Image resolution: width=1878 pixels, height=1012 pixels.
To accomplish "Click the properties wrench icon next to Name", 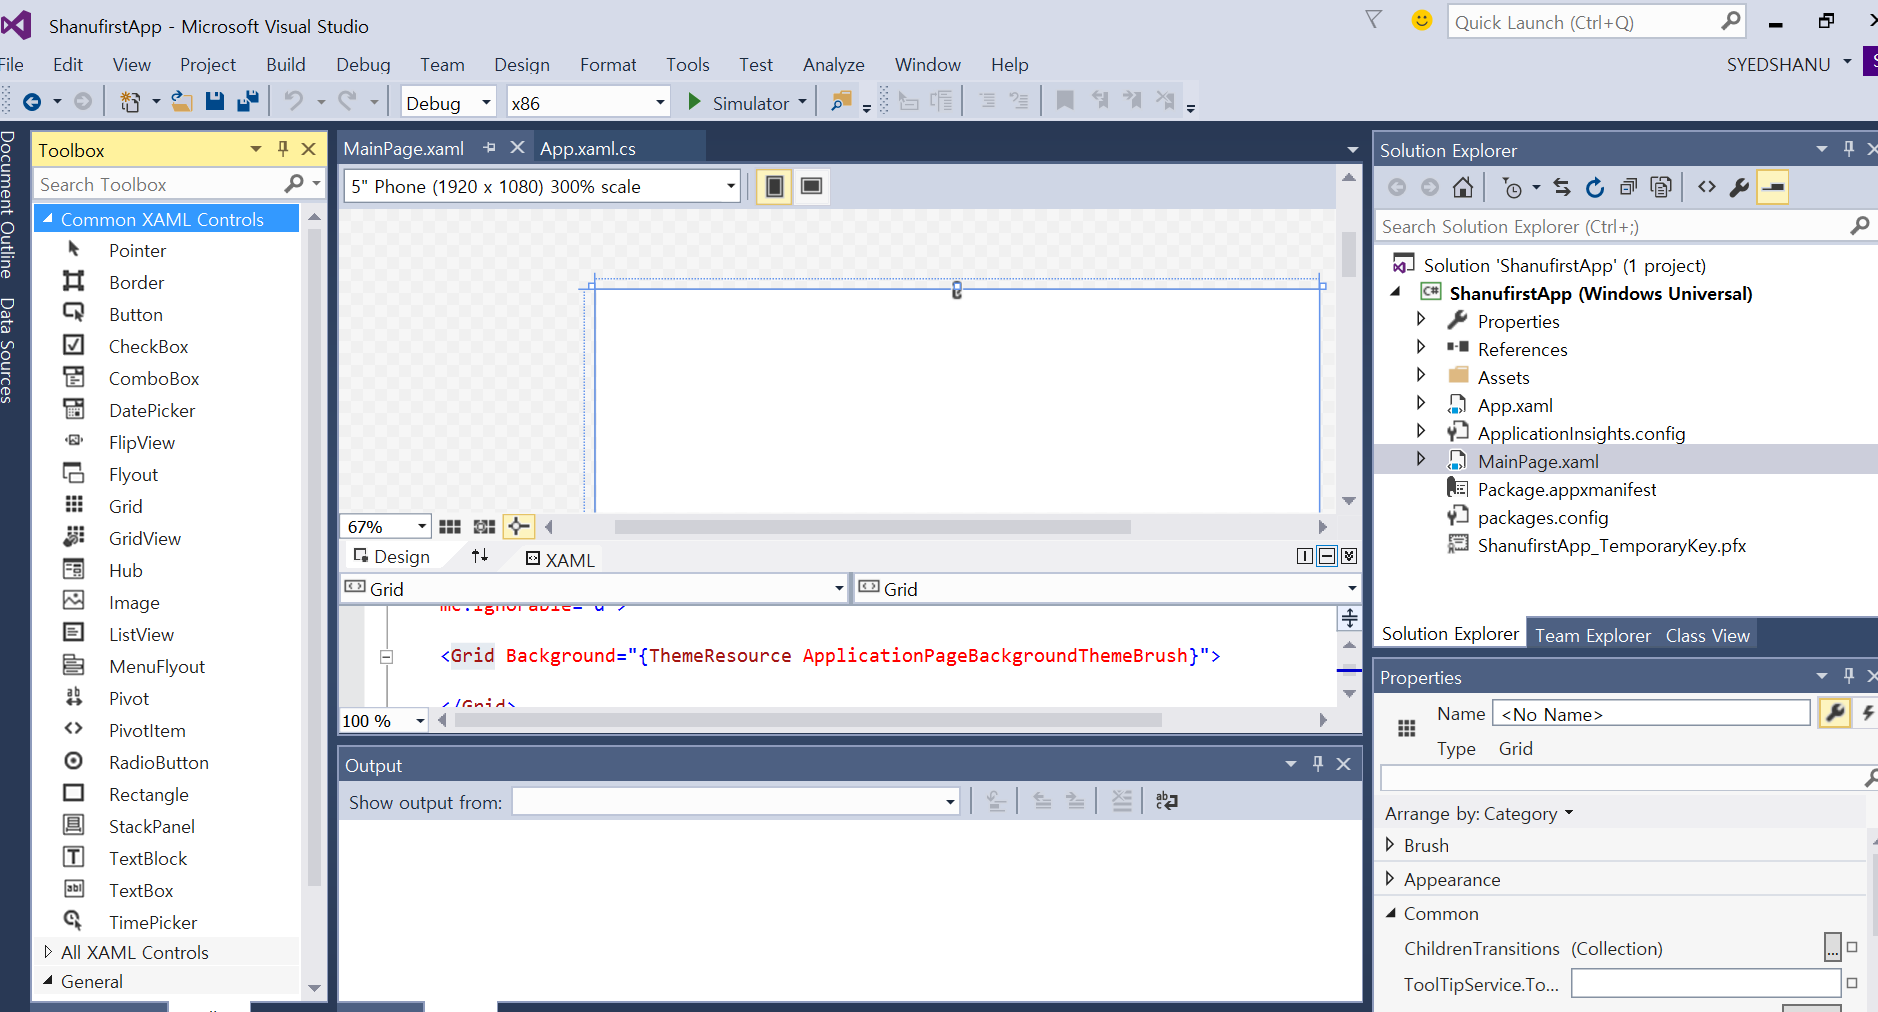I will coord(1835,713).
